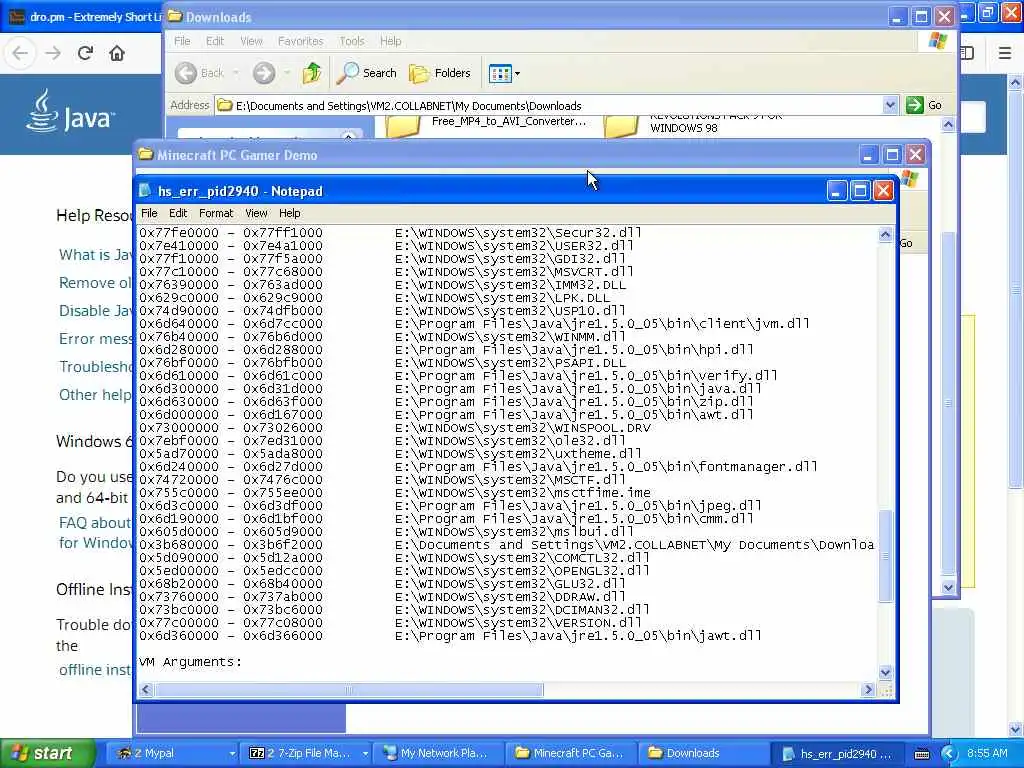The image size is (1024, 768).
Task: Click Downloads window scroll down arrow
Action: click(948, 587)
